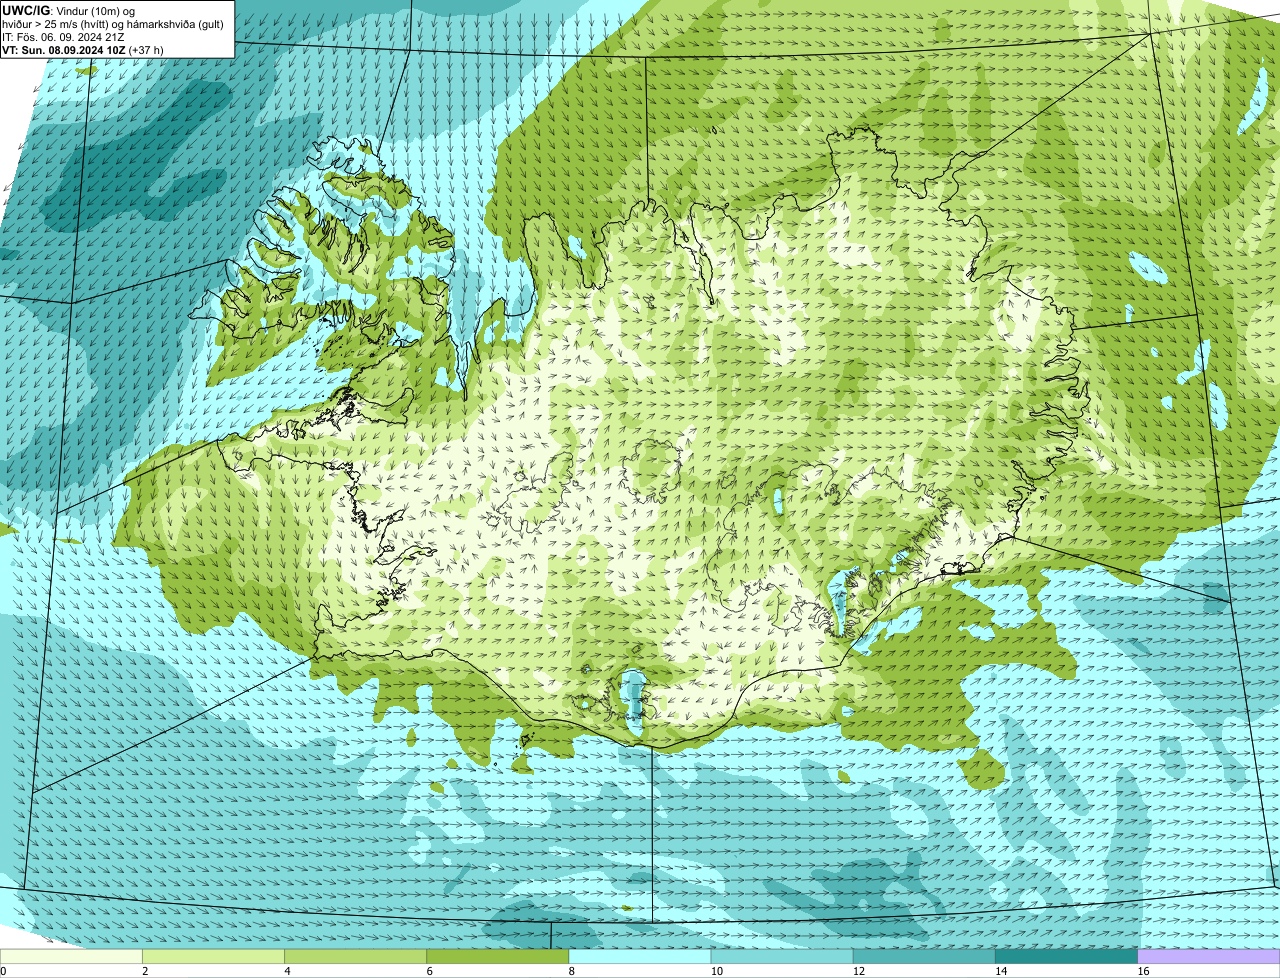1280x978 pixels.
Task: Click the light teal 10–12 m/s legend swatch
Action: coord(782,957)
